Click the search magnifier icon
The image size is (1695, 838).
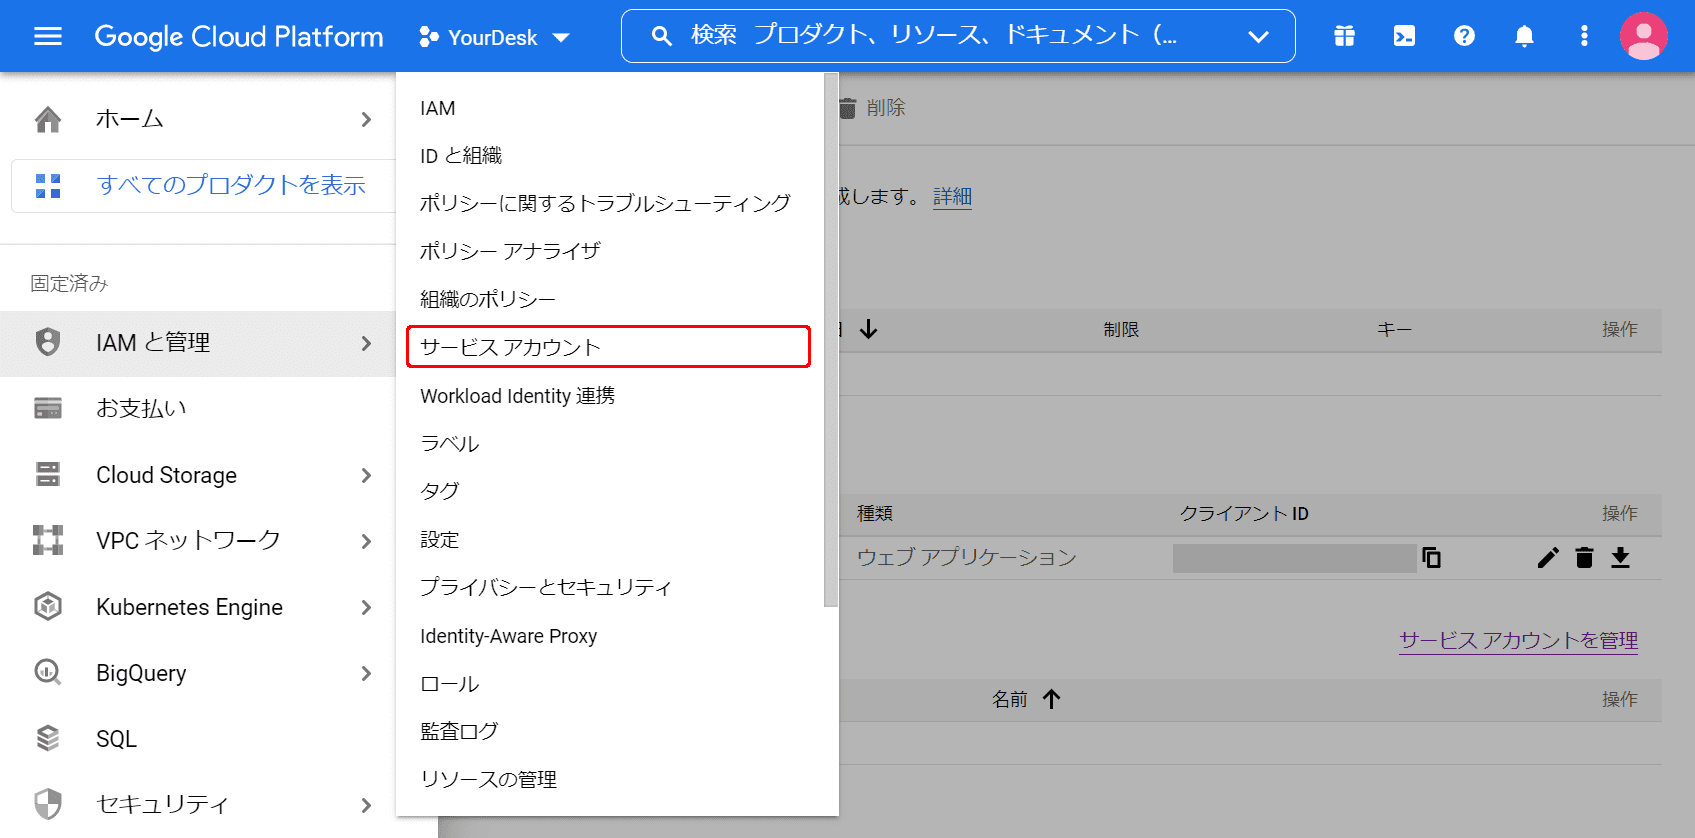pos(661,36)
